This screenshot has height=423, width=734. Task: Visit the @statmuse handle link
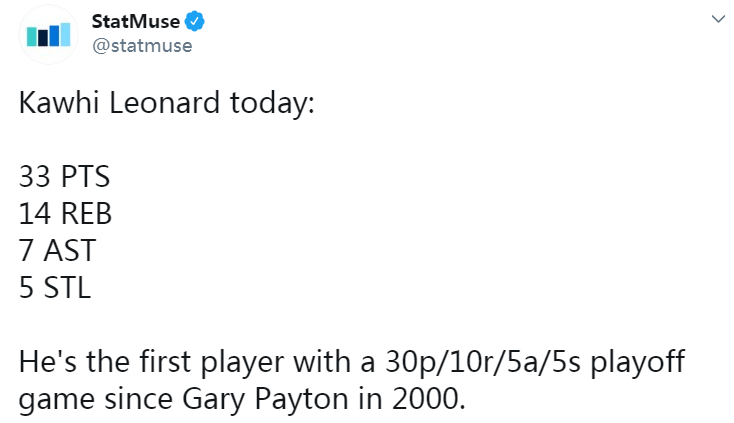[x=142, y=46]
